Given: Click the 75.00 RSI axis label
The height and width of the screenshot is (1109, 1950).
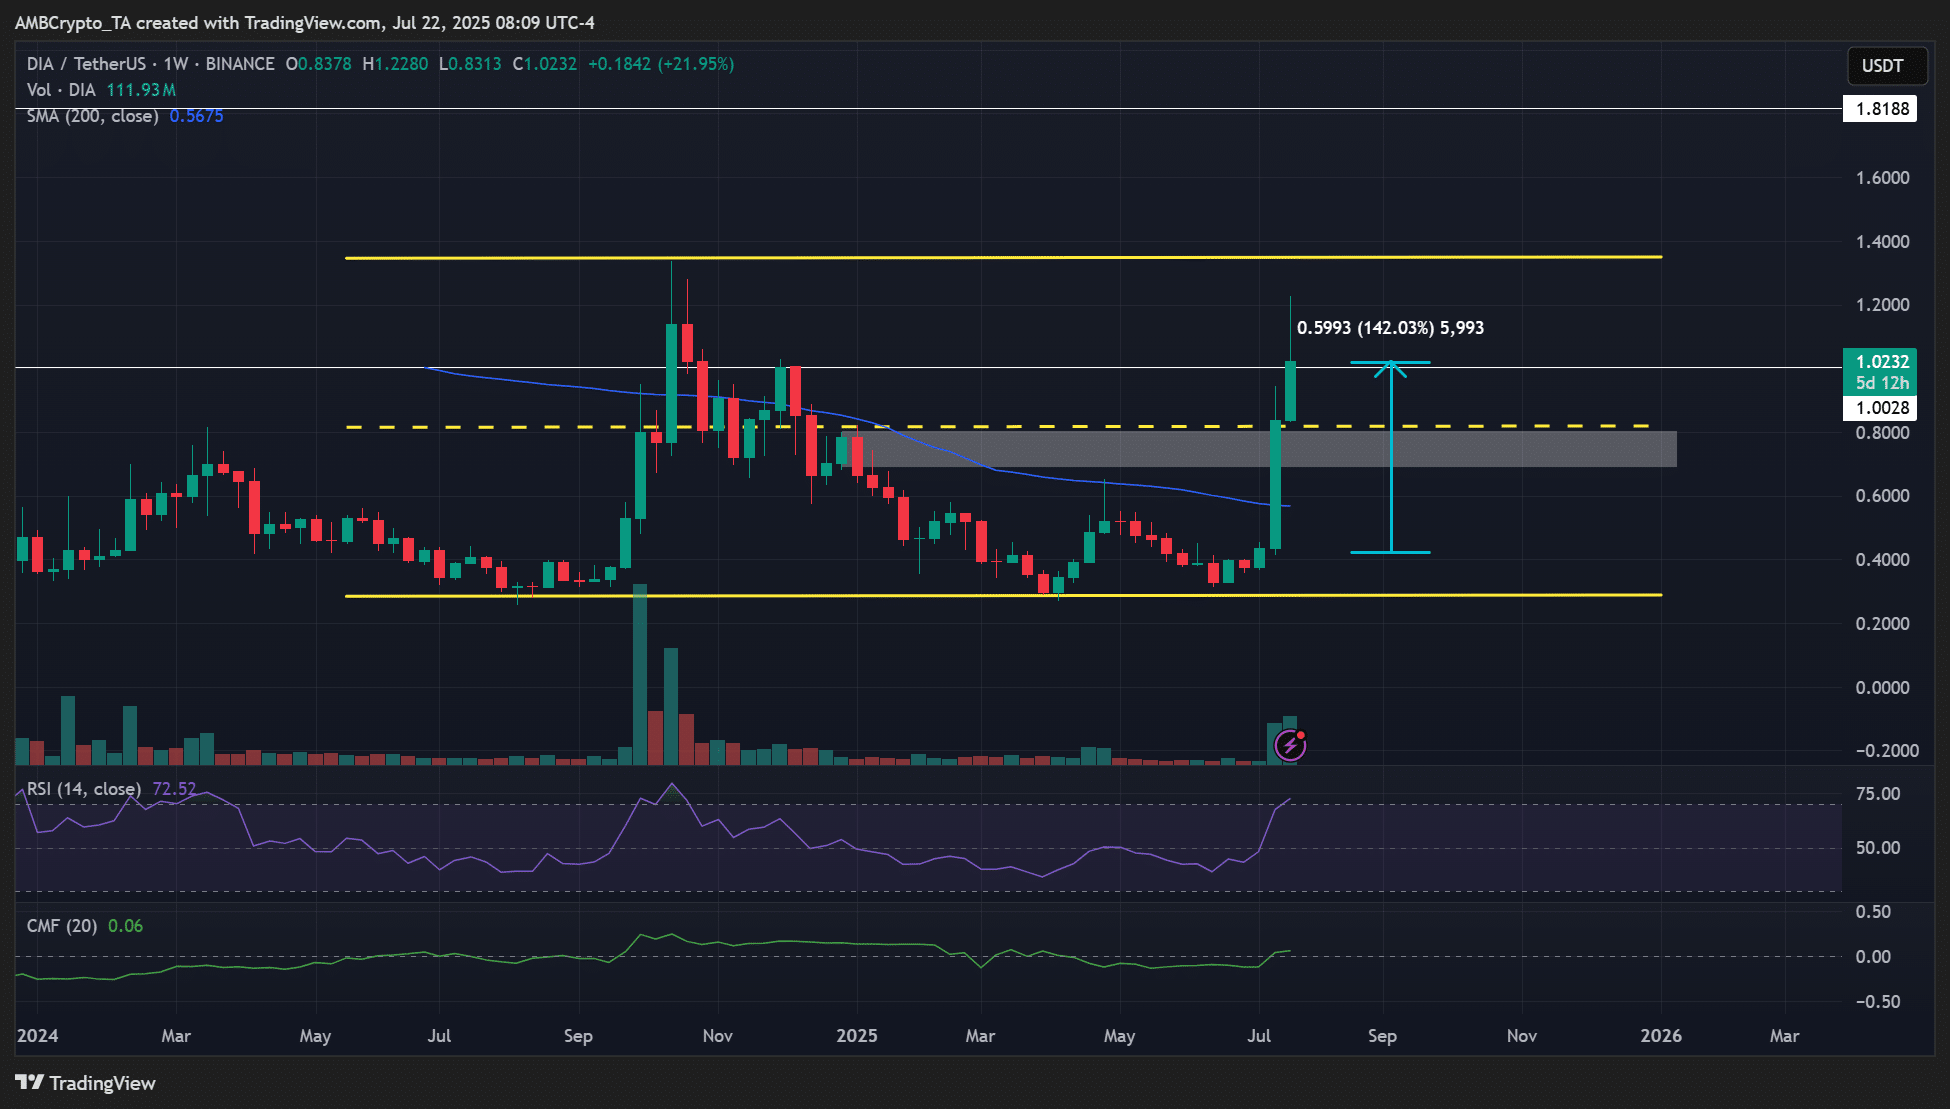Looking at the screenshot, I should (x=1878, y=794).
